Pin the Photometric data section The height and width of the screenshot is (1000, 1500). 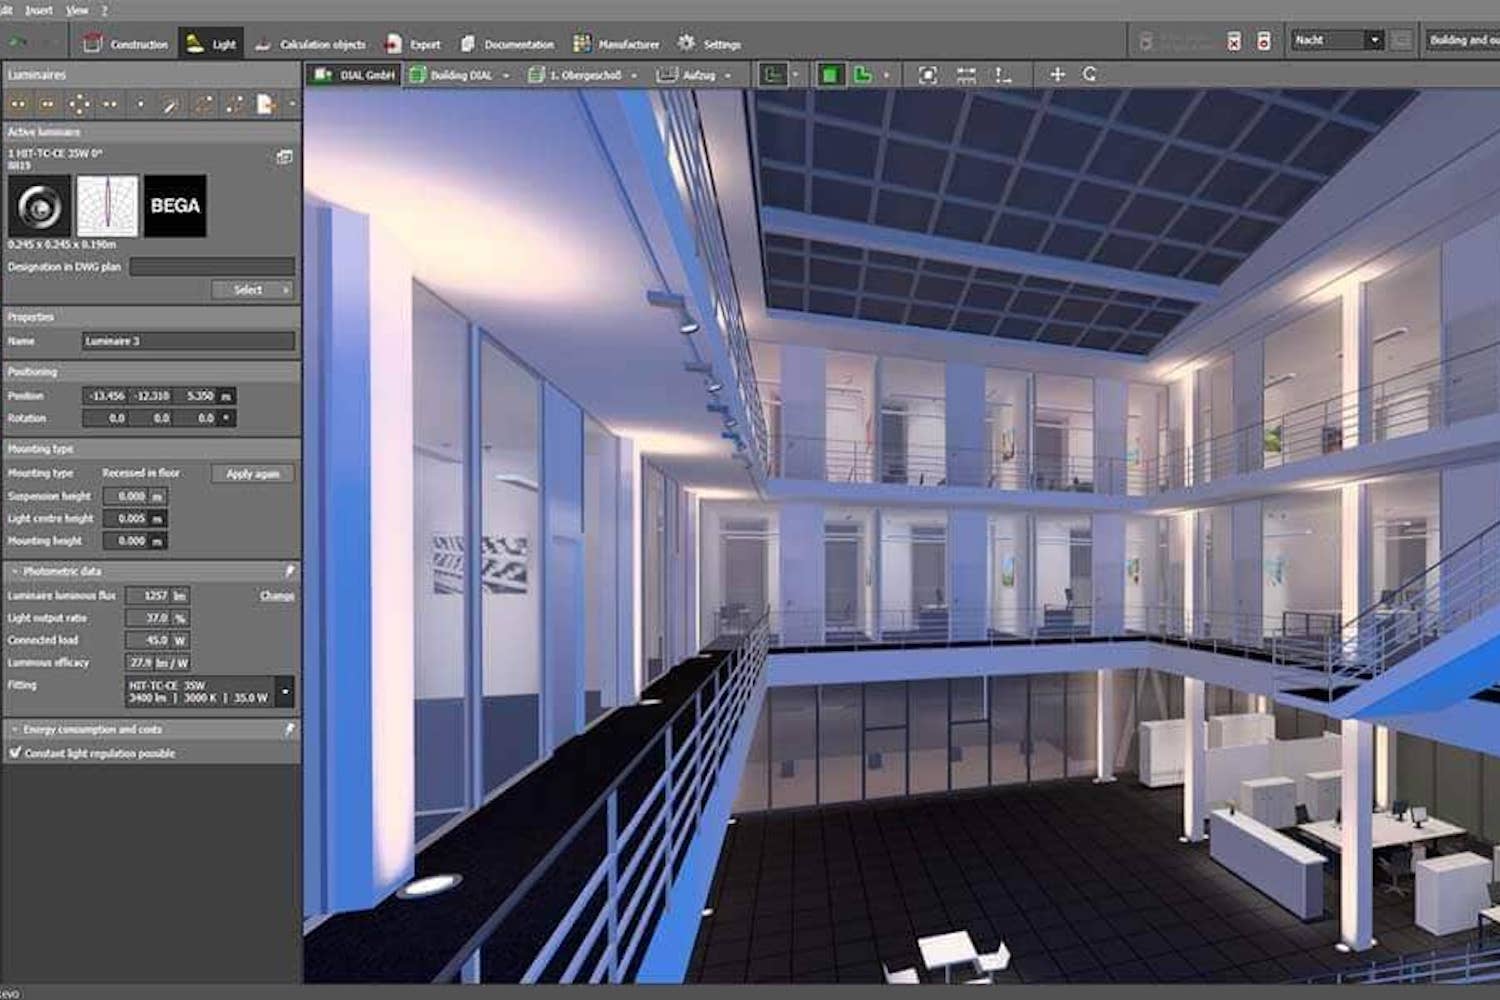pyautogui.click(x=290, y=571)
